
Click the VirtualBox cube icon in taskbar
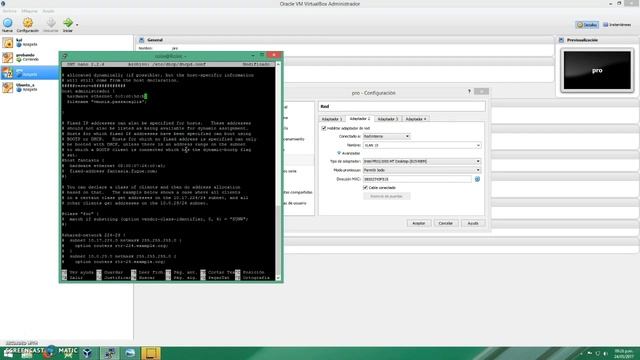click(87, 353)
